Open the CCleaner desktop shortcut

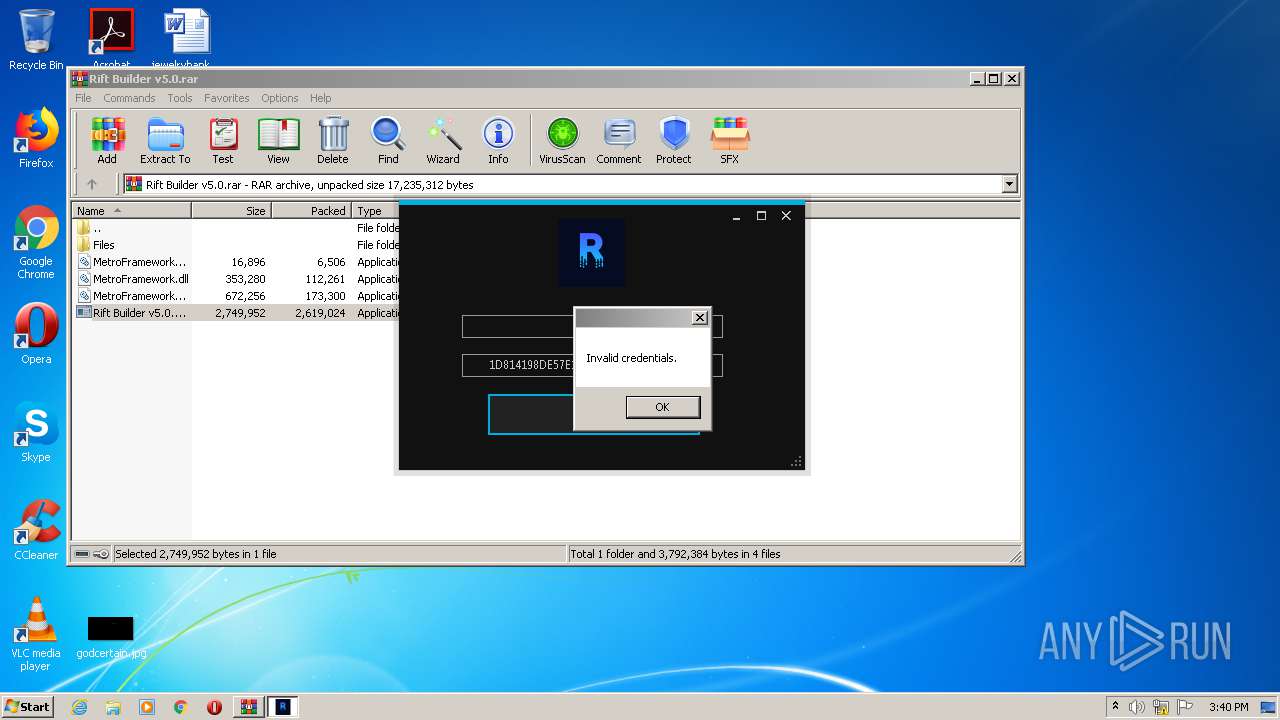(x=36, y=530)
